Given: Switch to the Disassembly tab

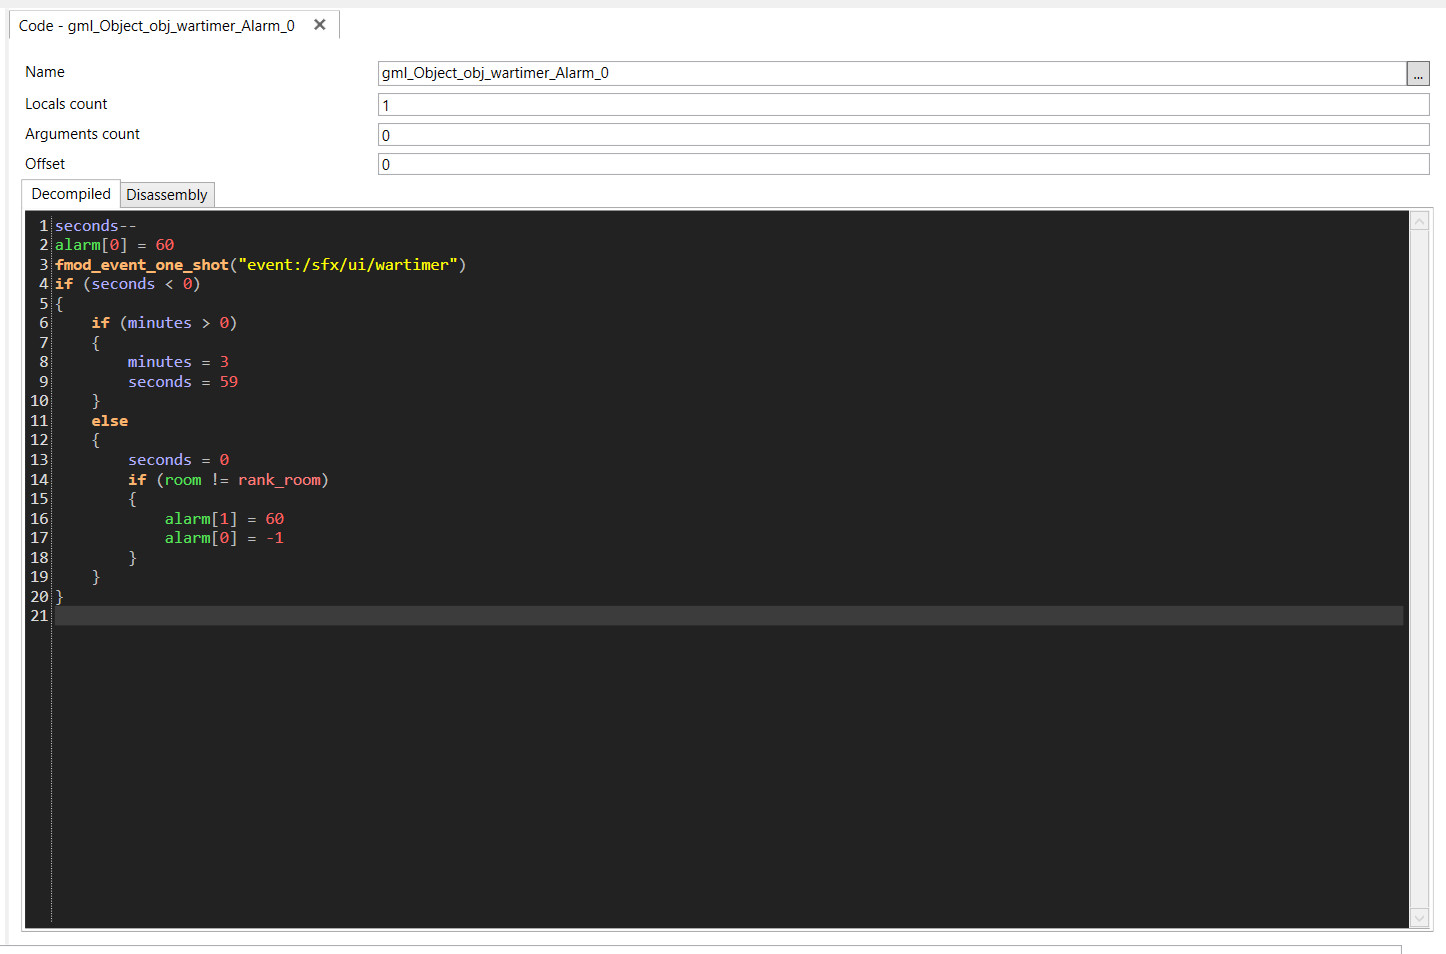Looking at the screenshot, I should point(167,195).
